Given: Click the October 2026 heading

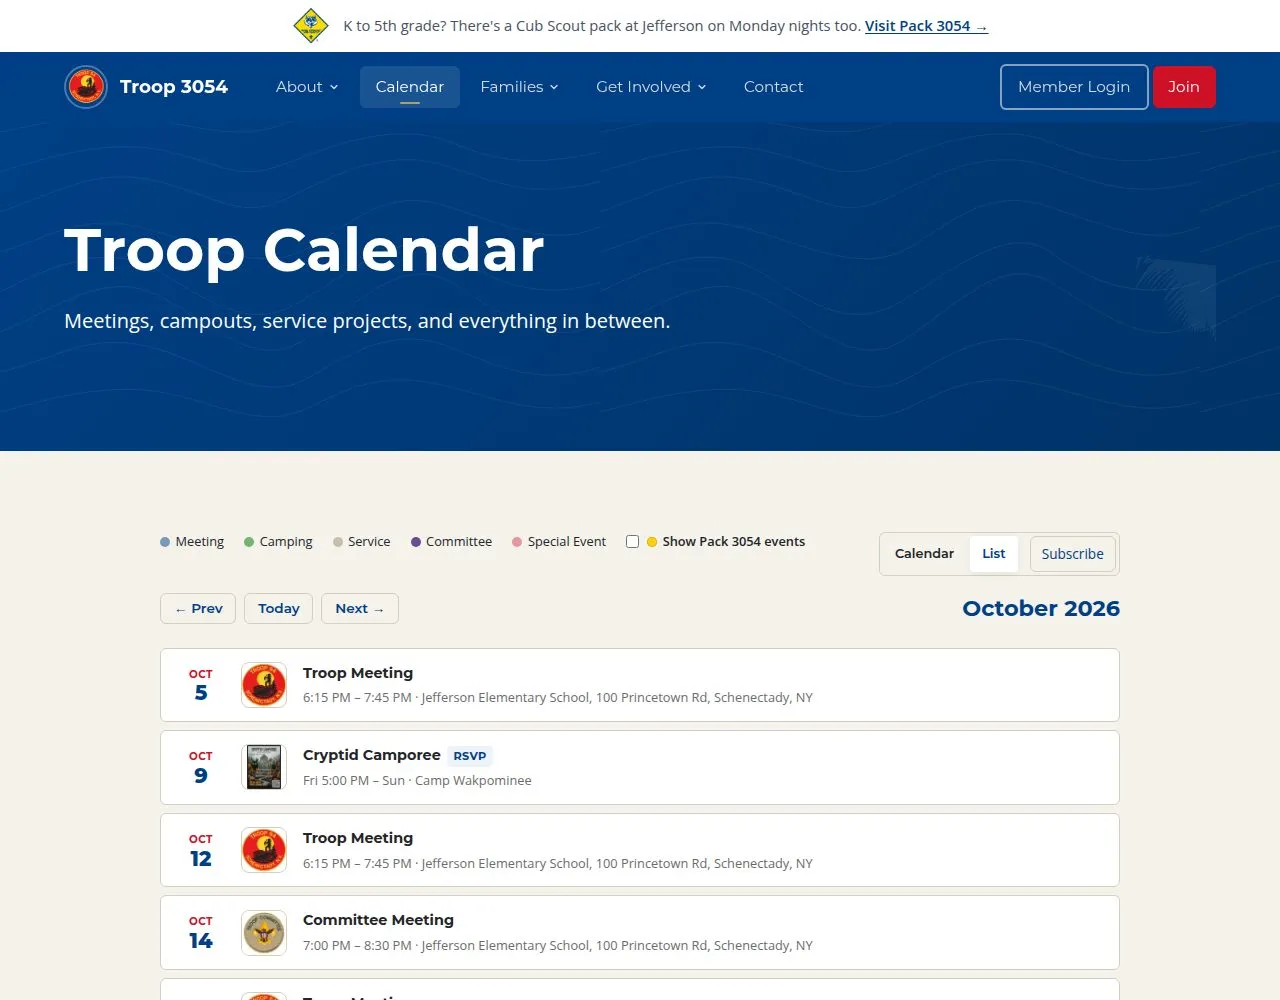Looking at the screenshot, I should (1041, 609).
